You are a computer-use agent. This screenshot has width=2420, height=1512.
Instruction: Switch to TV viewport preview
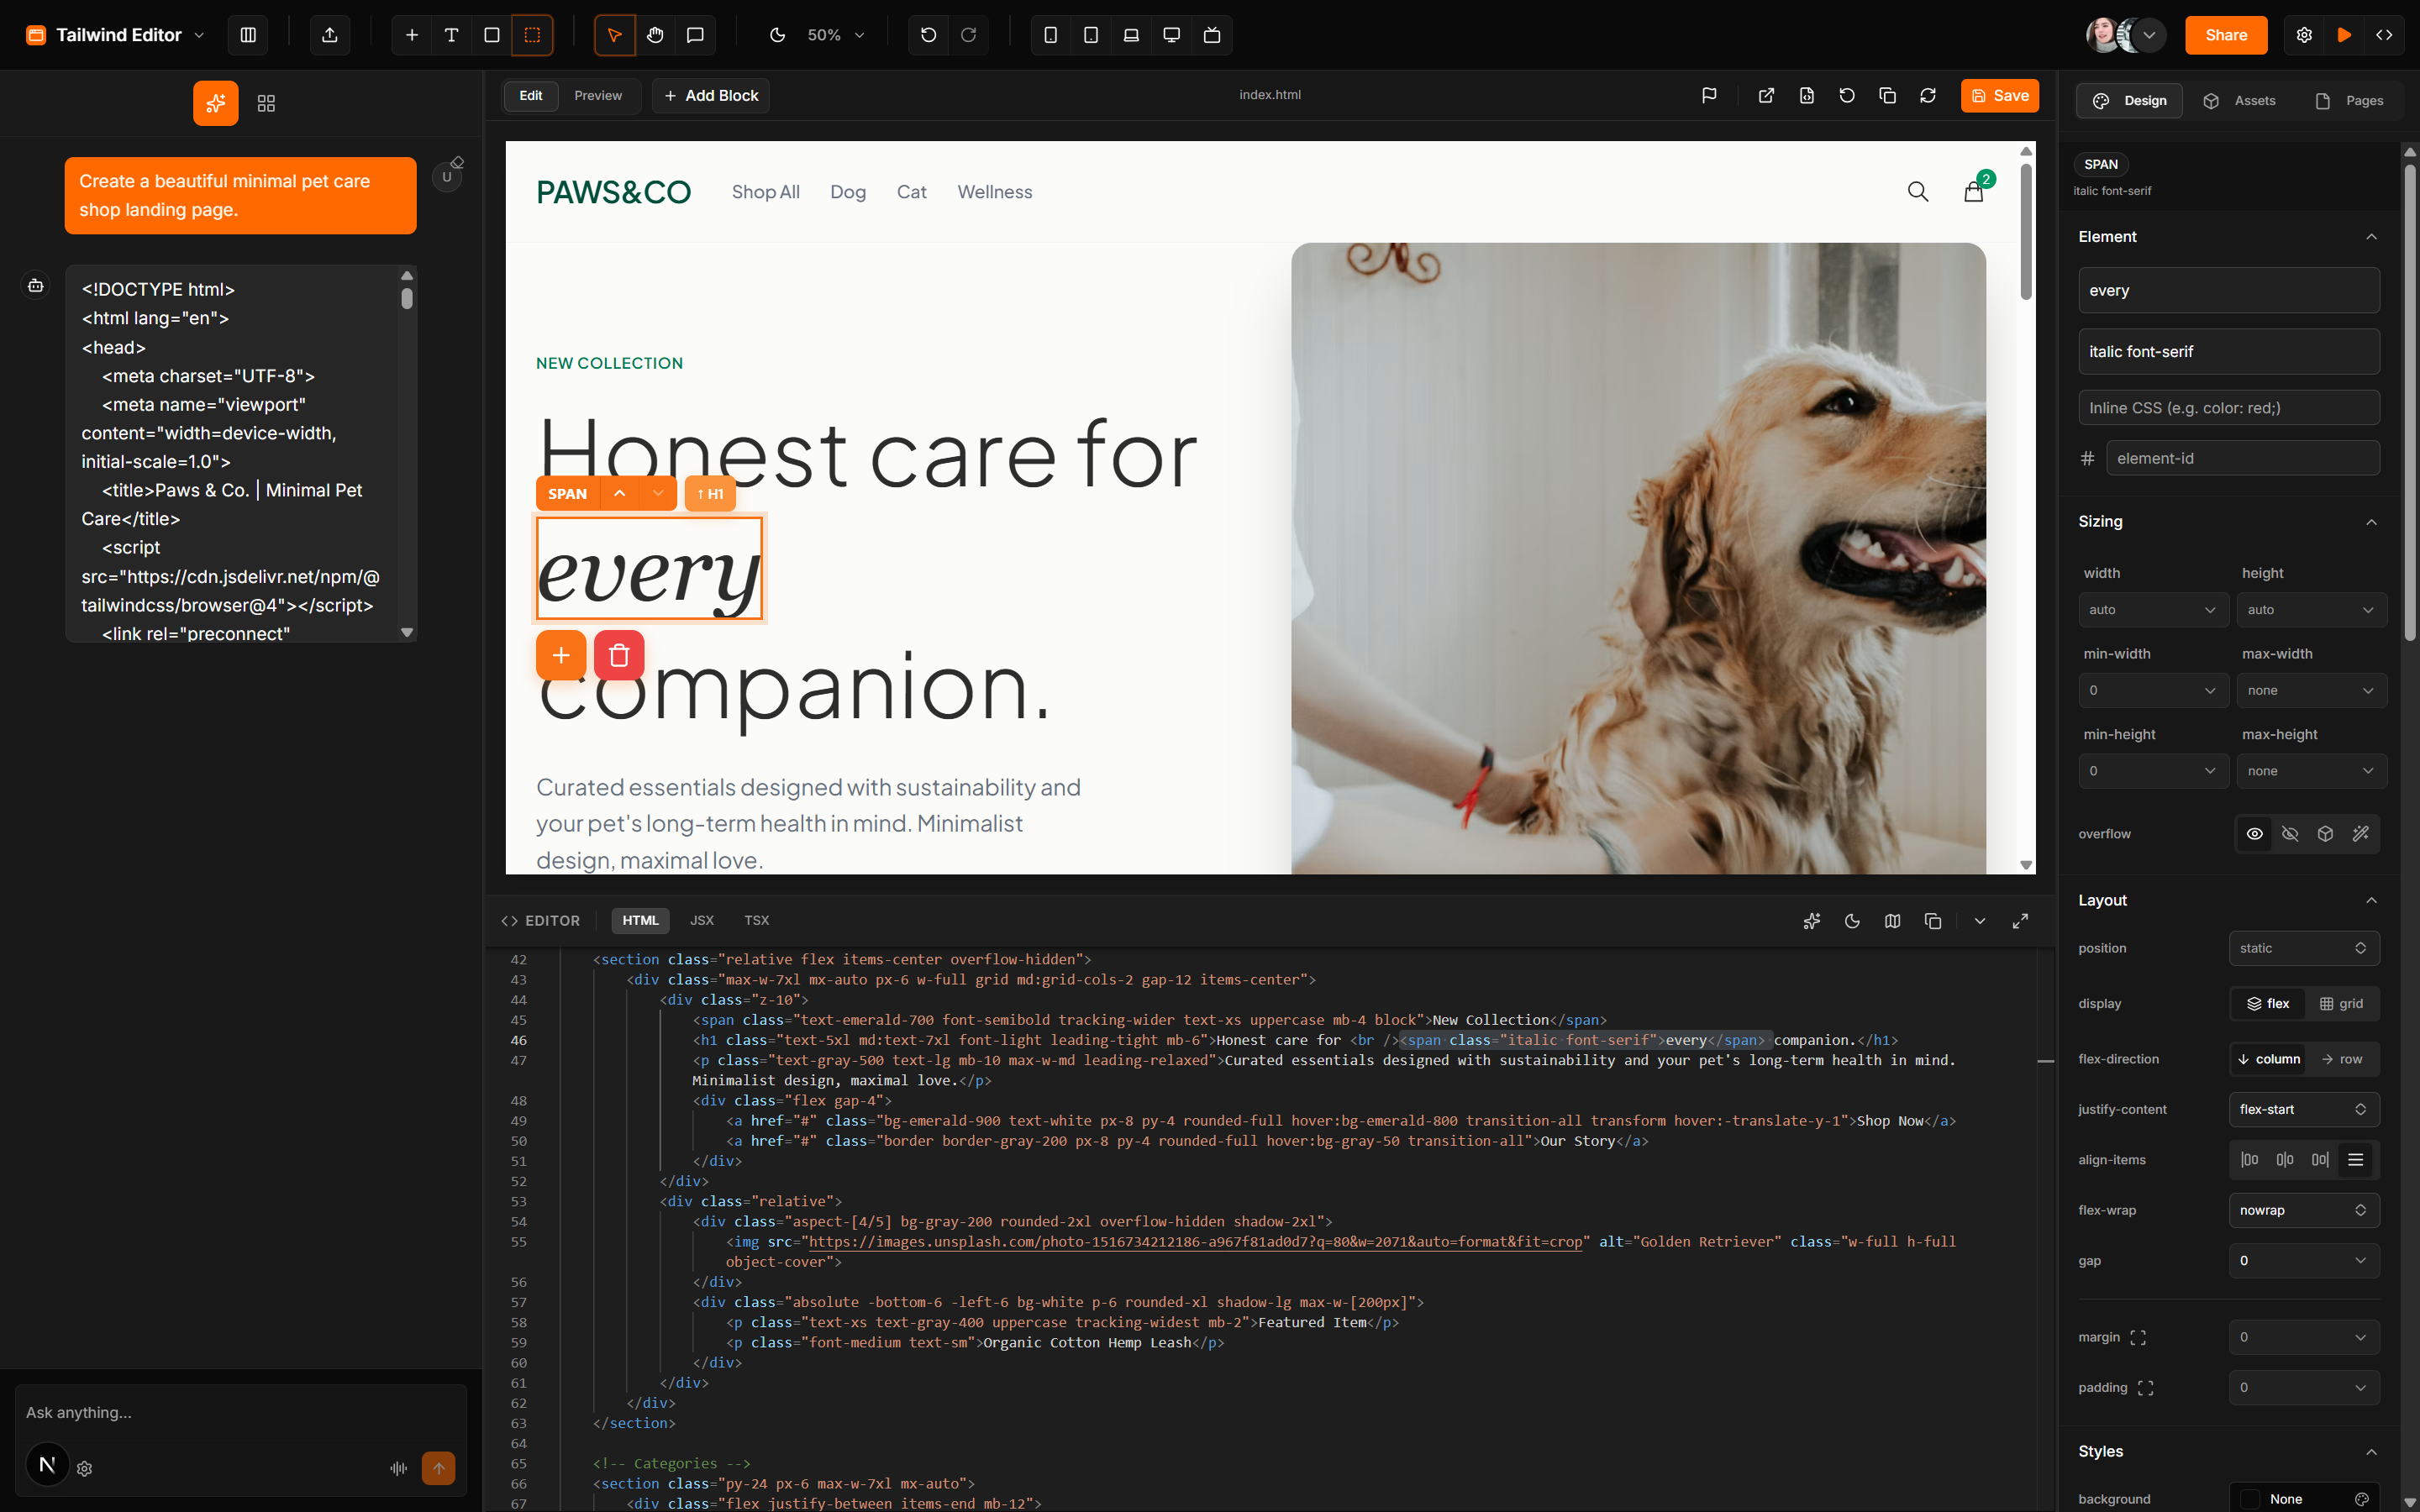1212,35
